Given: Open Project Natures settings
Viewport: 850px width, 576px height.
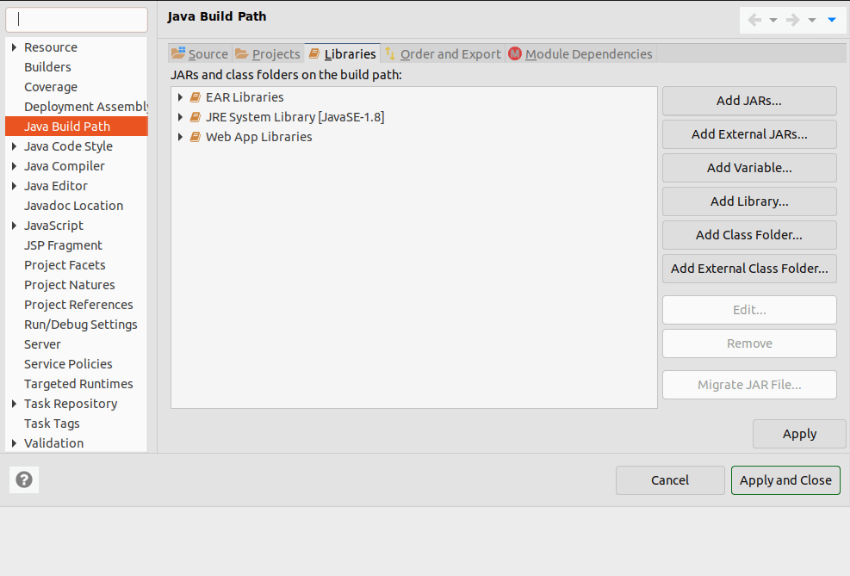Looking at the screenshot, I should [x=69, y=285].
